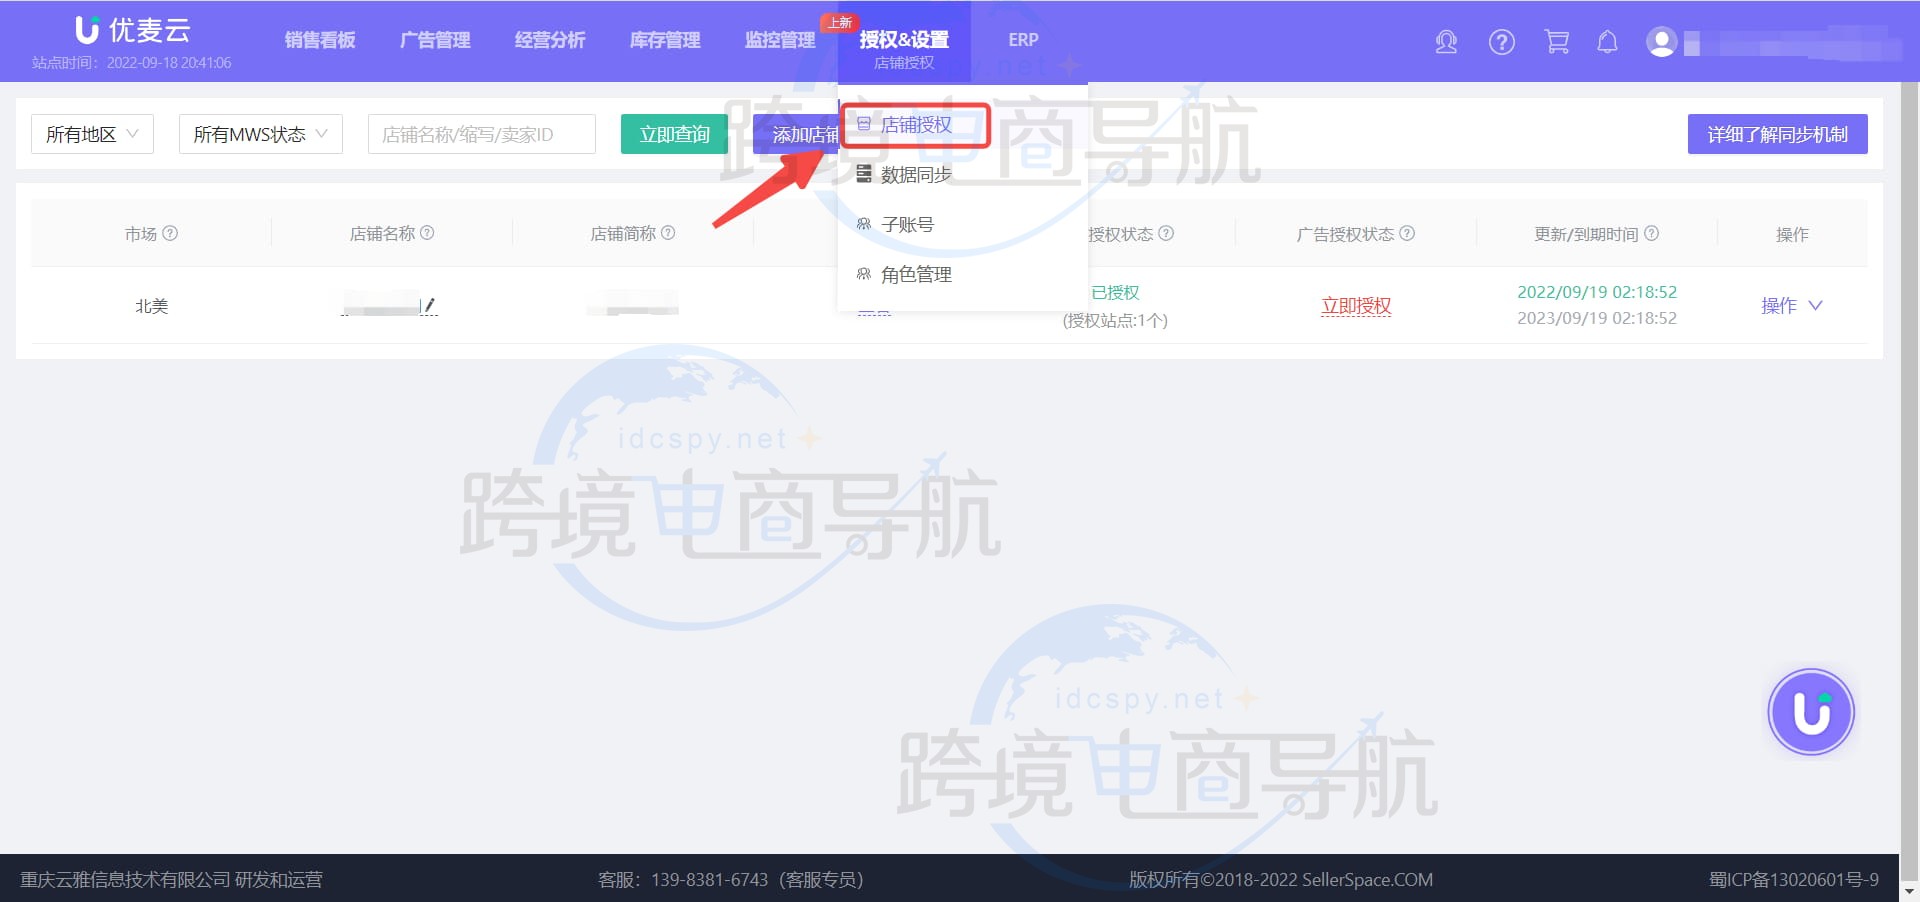
Task: Click the customer service headset icon
Action: click(x=1446, y=42)
